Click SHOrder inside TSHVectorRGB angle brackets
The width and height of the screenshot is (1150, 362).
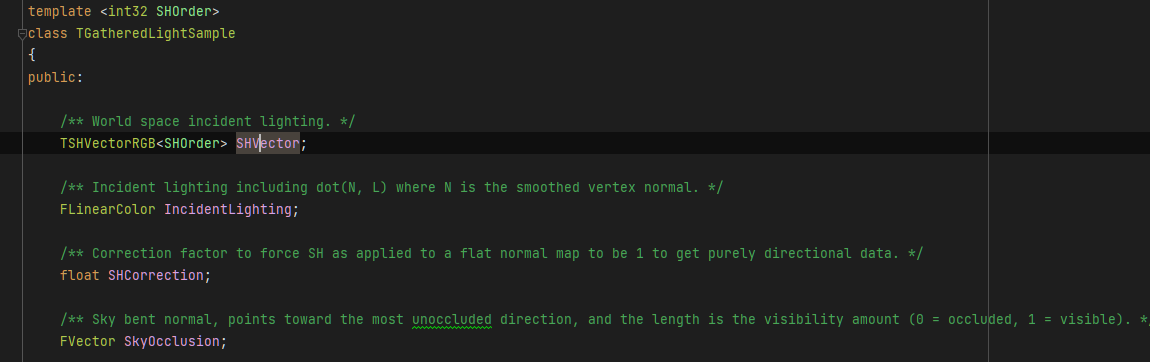[x=192, y=144]
